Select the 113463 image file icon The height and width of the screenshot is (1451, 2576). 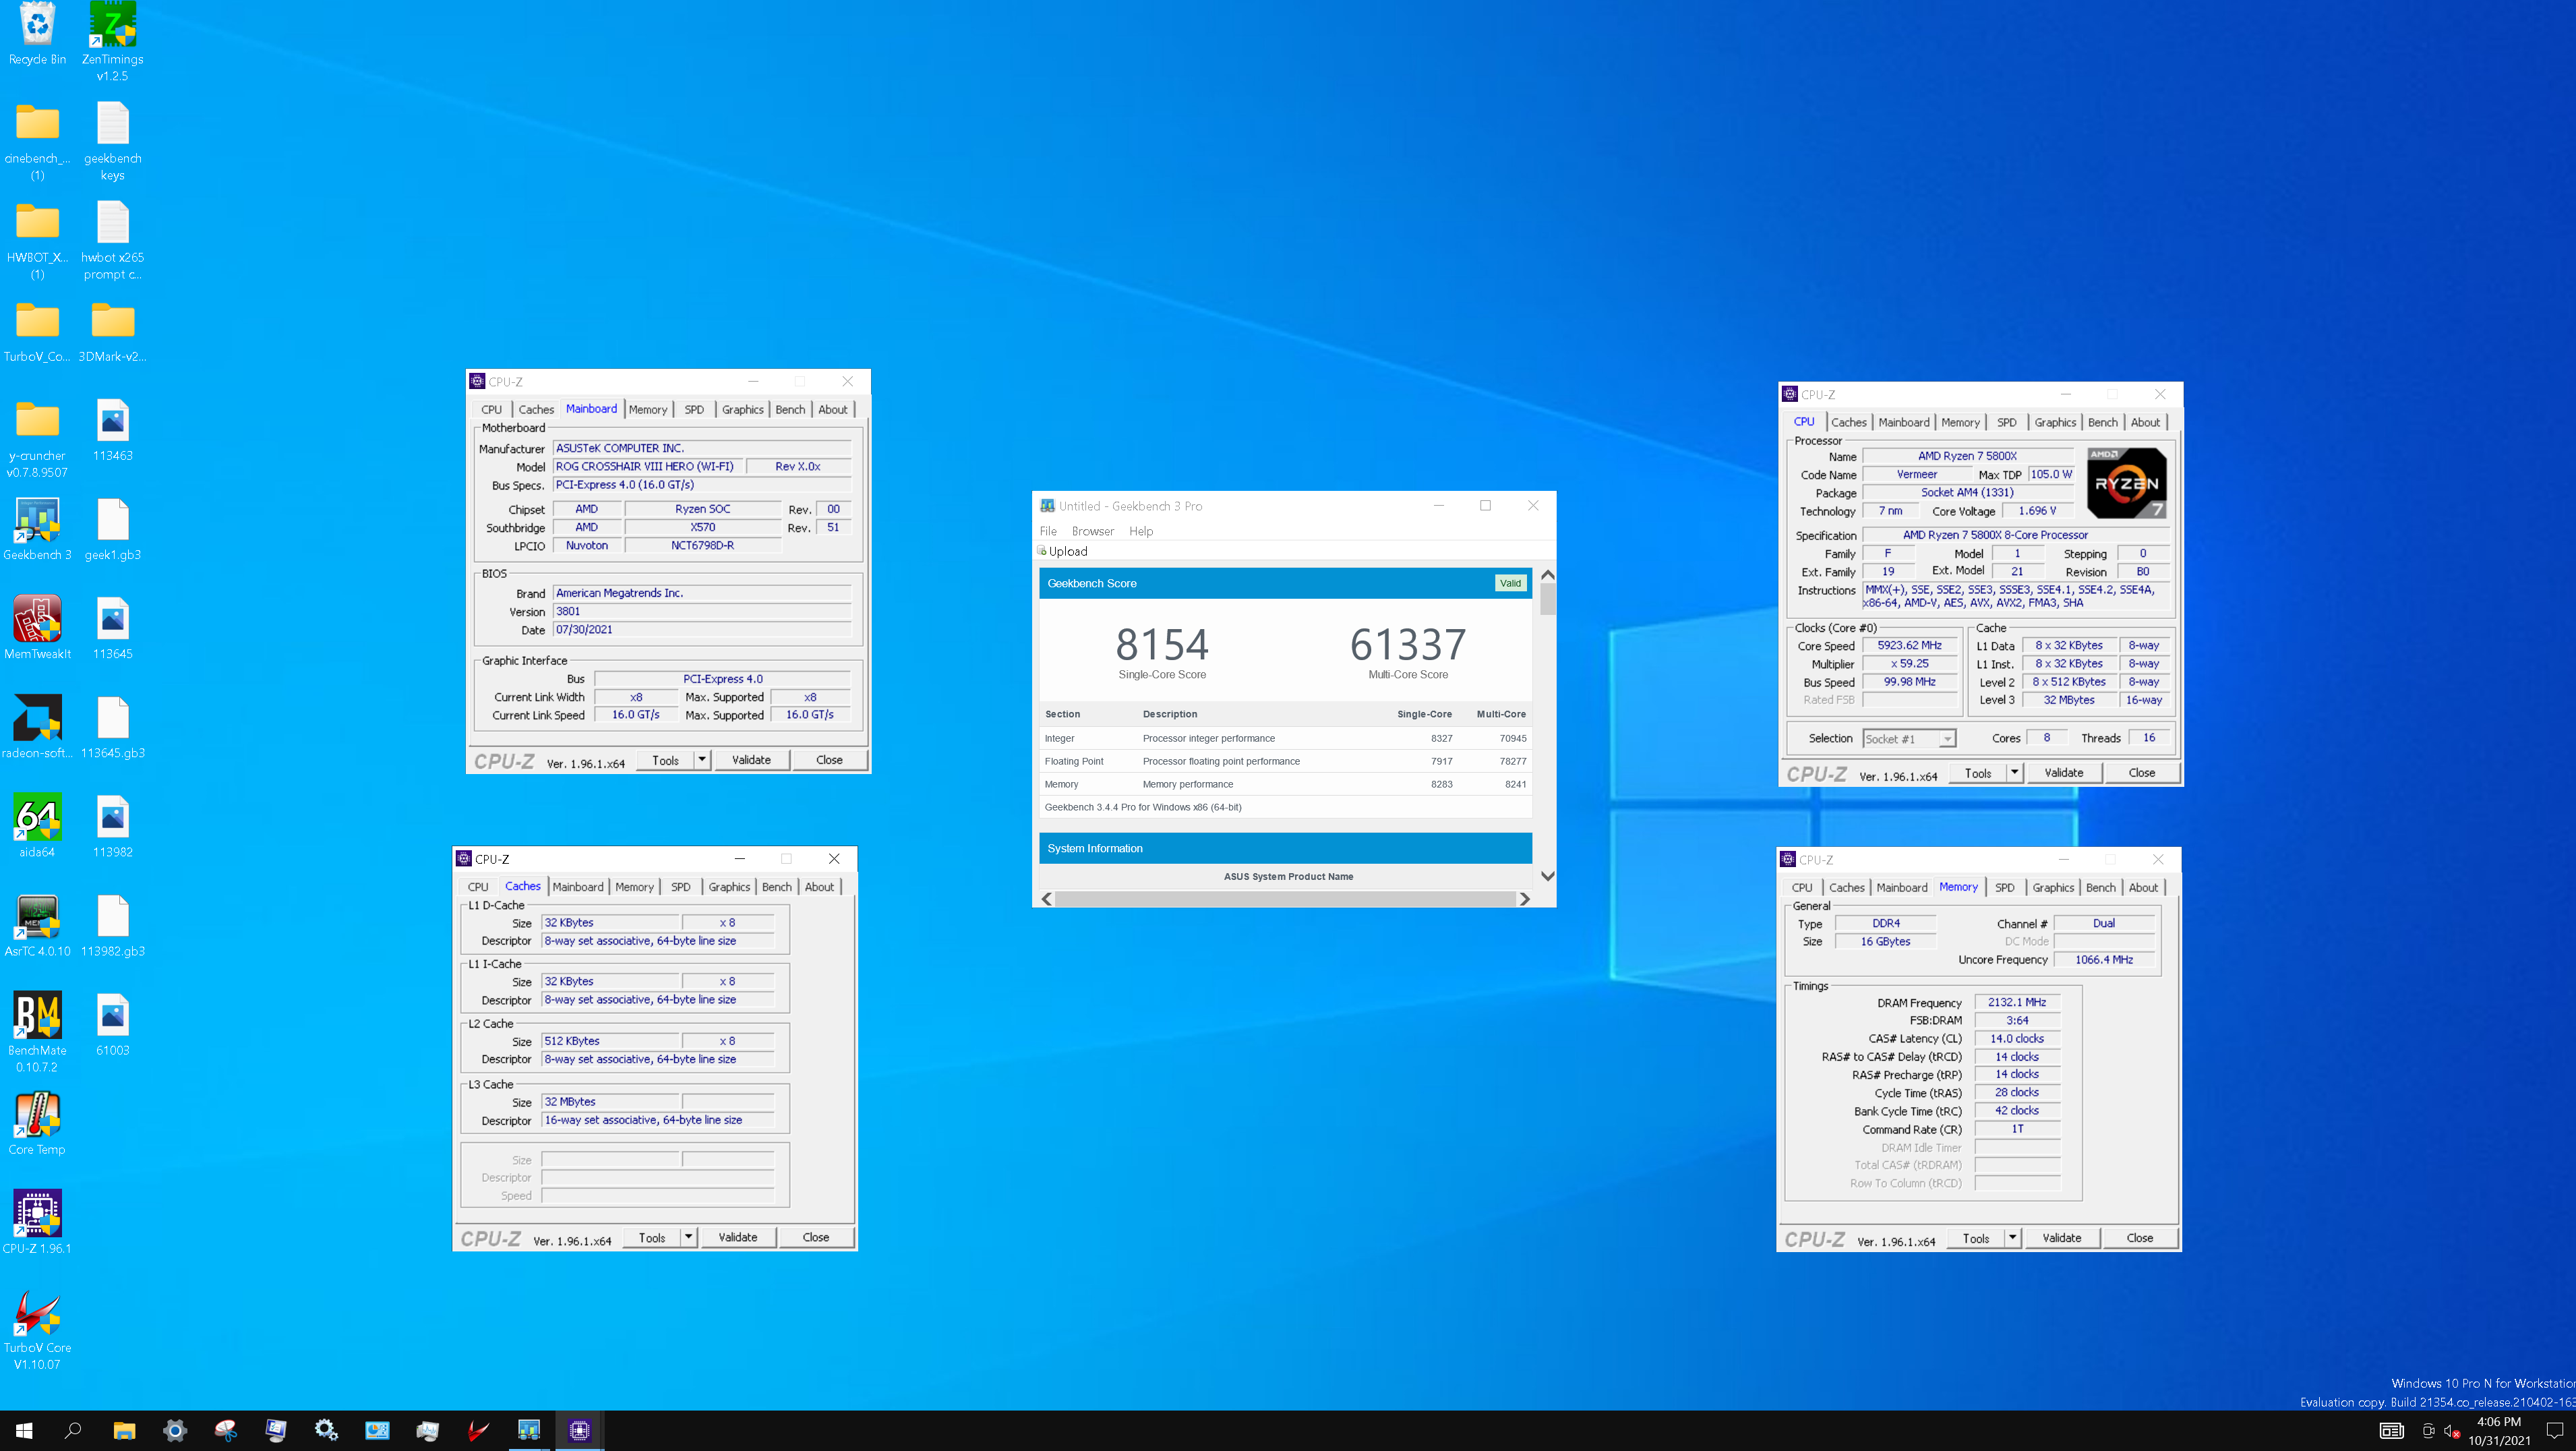pos(112,430)
